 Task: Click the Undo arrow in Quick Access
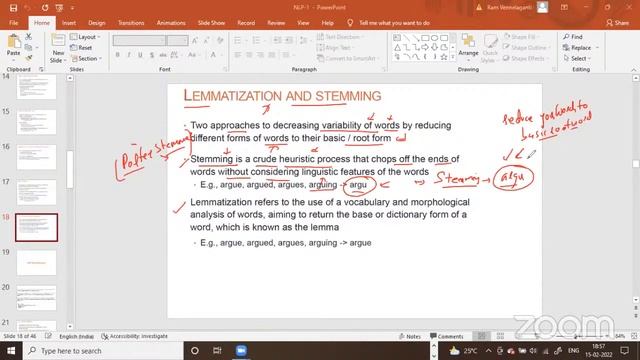(28, 8)
